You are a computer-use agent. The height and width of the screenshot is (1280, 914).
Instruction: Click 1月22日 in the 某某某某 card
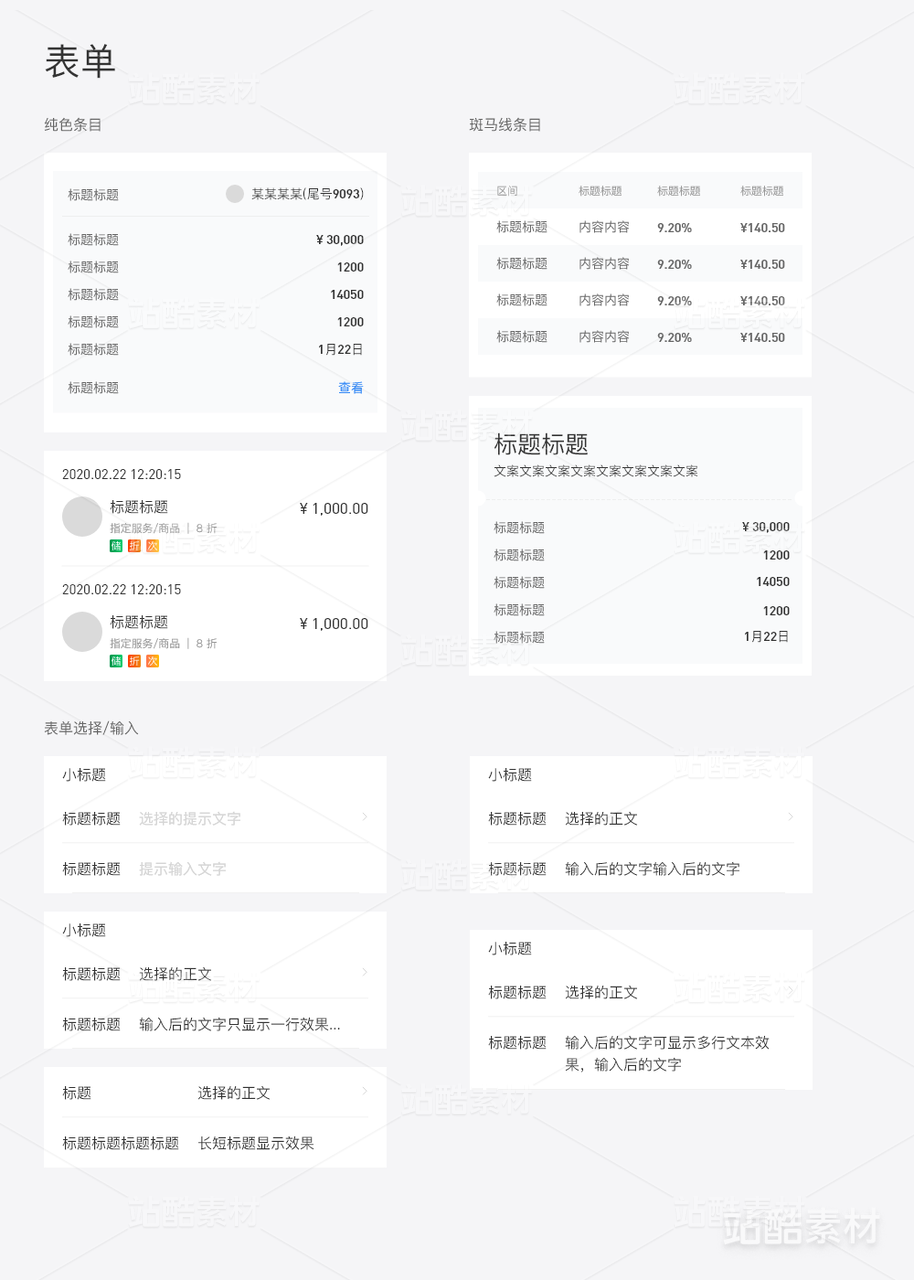pyautogui.click(x=341, y=349)
